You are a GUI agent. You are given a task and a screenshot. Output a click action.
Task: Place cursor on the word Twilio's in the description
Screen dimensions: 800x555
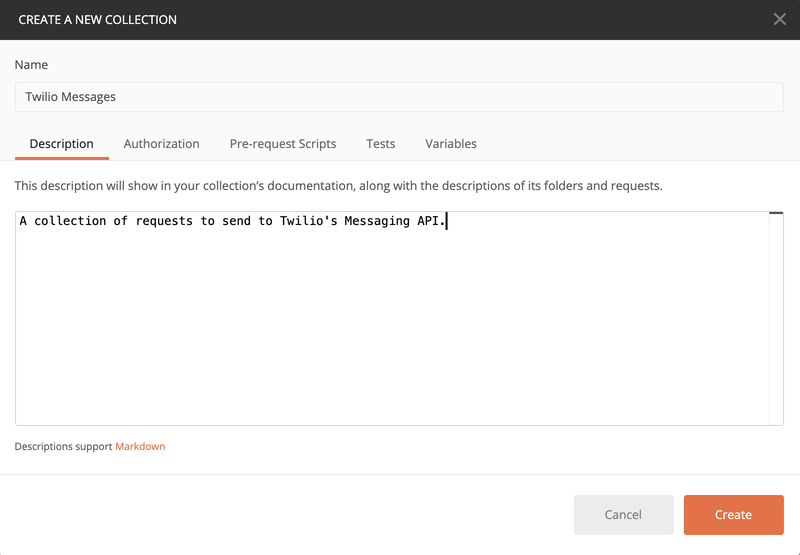[308, 221]
